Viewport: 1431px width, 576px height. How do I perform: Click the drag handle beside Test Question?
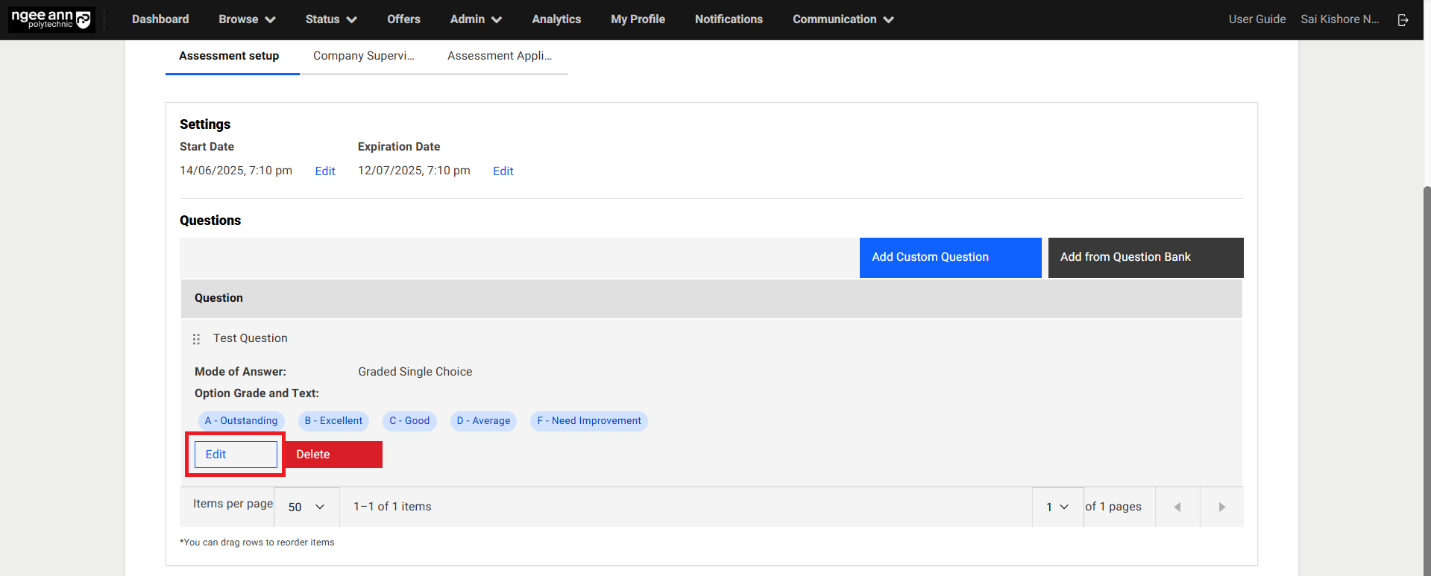tap(196, 339)
